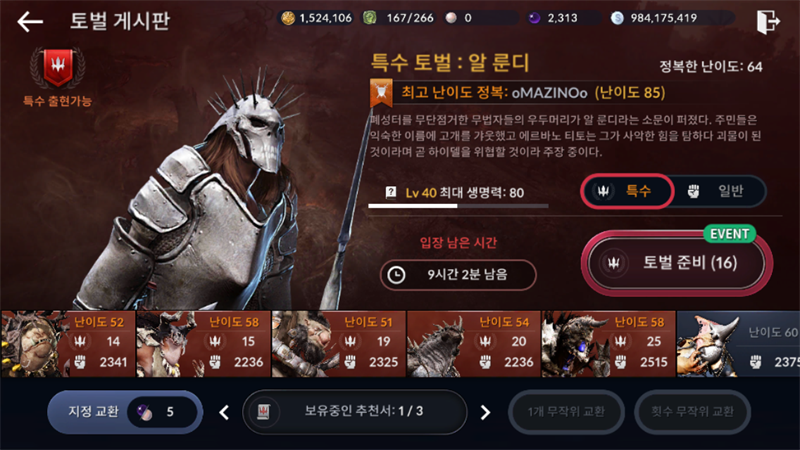Show previous recommendation letter with left chevron
800x450 pixels.
(224, 412)
